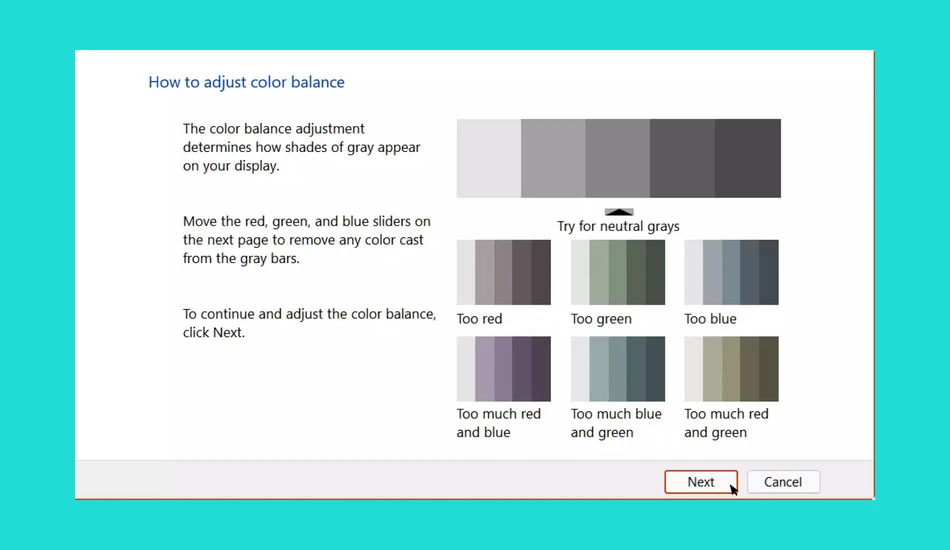
Task: Click the 'Too red' caption text
Action: pyautogui.click(x=479, y=319)
